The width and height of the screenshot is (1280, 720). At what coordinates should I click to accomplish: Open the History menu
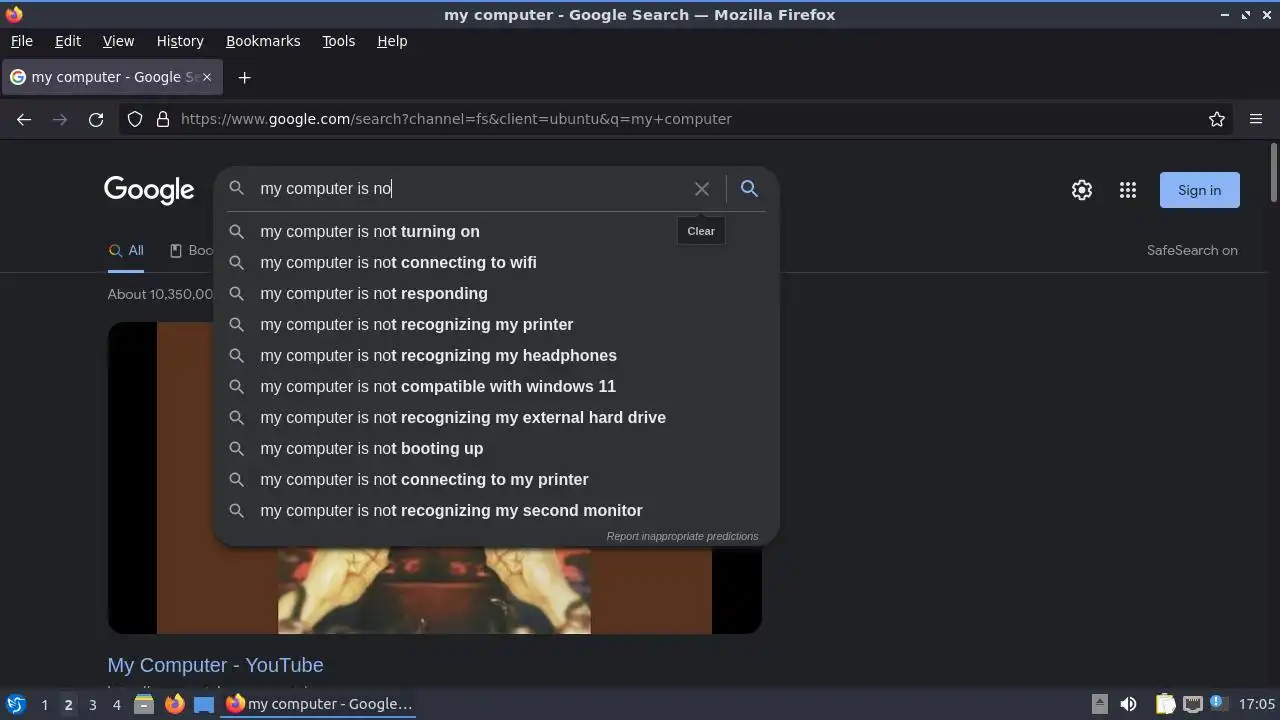180,41
